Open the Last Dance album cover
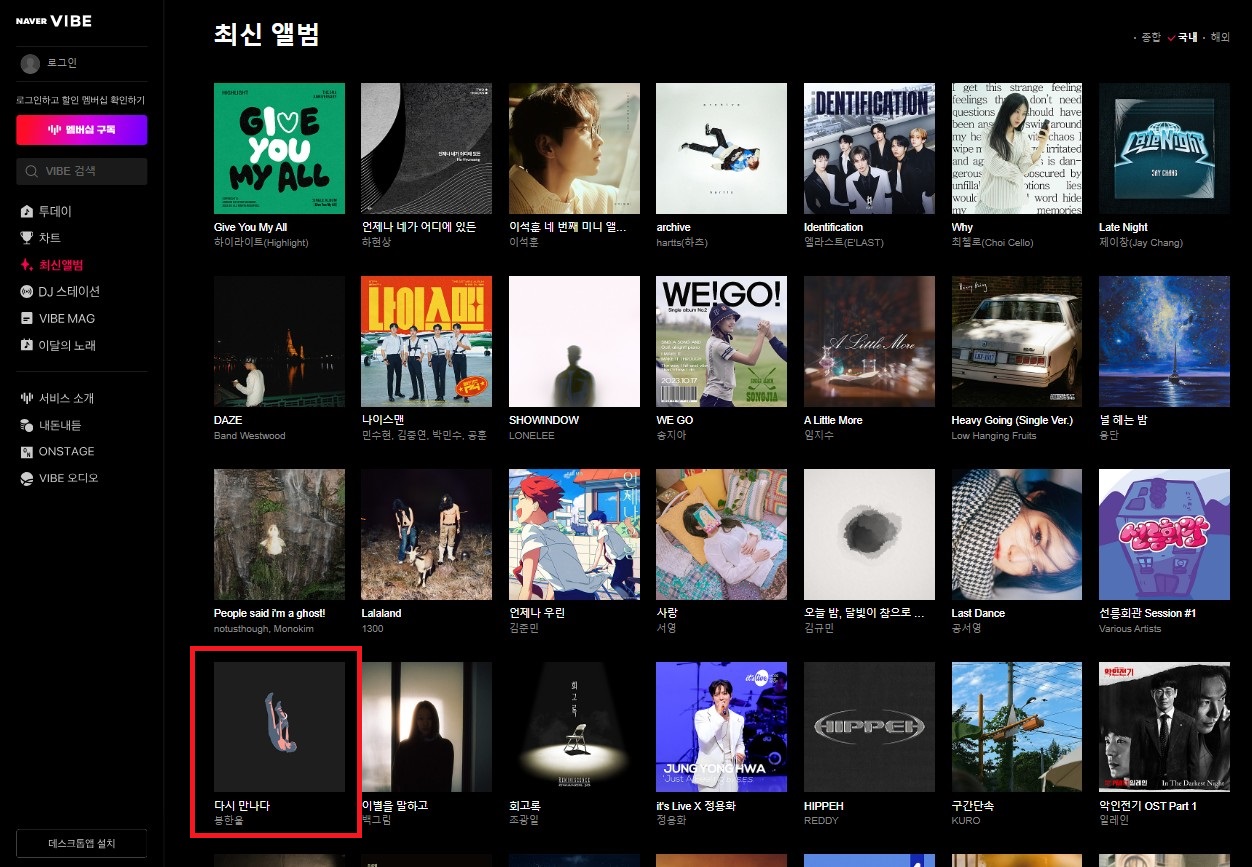The width and height of the screenshot is (1252, 867). [x=1017, y=534]
